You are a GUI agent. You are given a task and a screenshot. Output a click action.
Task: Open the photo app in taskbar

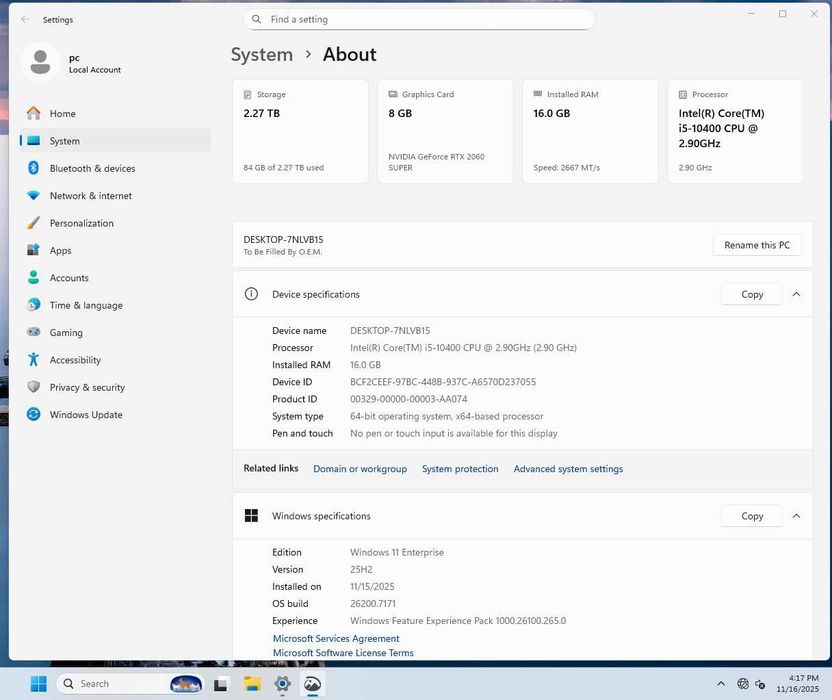(x=313, y=685)
